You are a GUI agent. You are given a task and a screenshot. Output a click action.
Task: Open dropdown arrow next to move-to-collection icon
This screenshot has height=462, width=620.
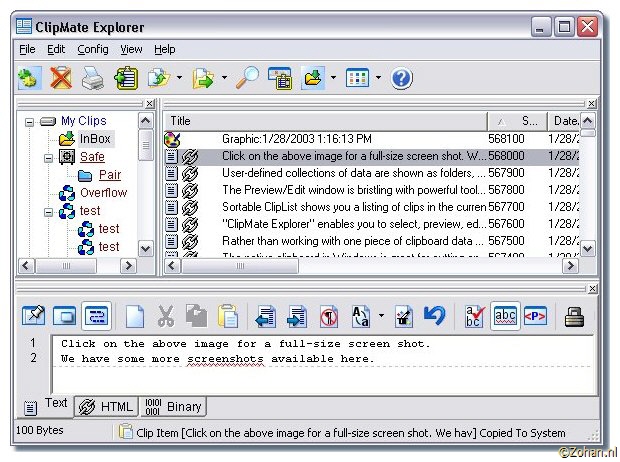[224, 78]
